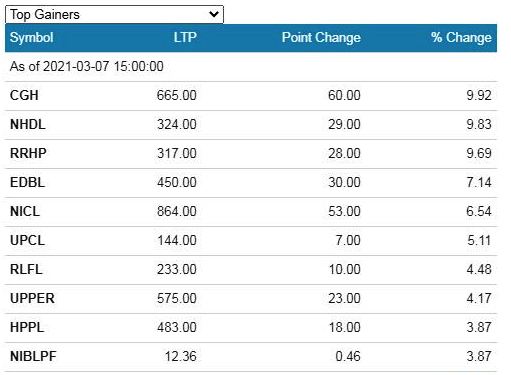Click the dropdown chevron arrow
Screen dimensions: 511x375
pyautogui.click(x=213, y=14)
